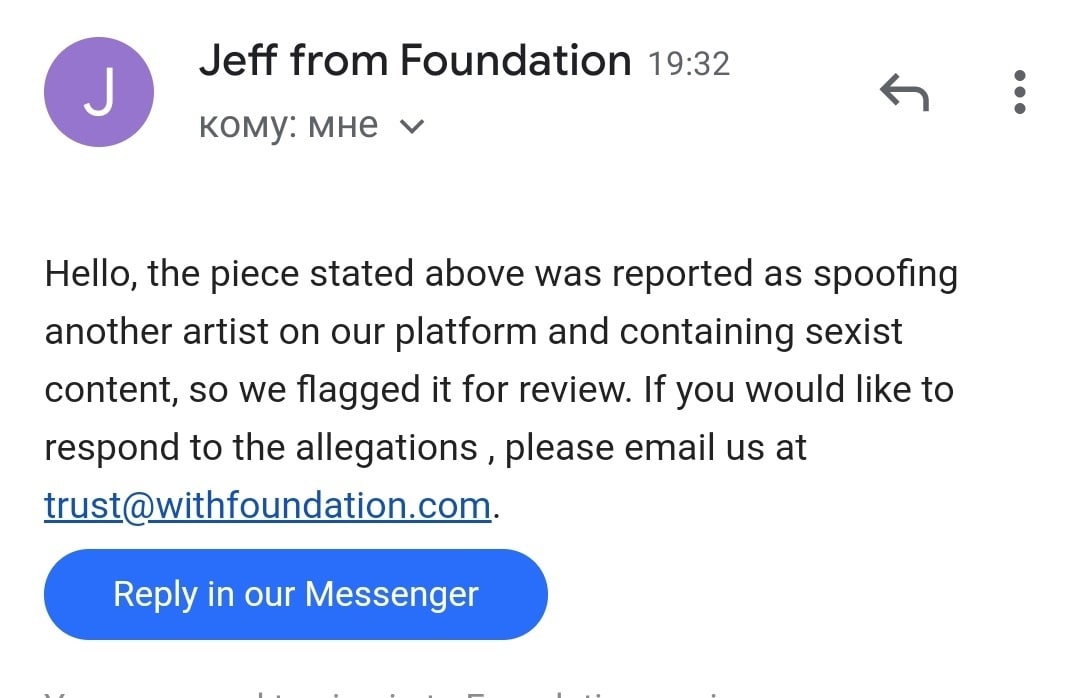This screenshot has width=1080, height=698.
Task: Tap the purple J sender avatar
Action: 99,92
